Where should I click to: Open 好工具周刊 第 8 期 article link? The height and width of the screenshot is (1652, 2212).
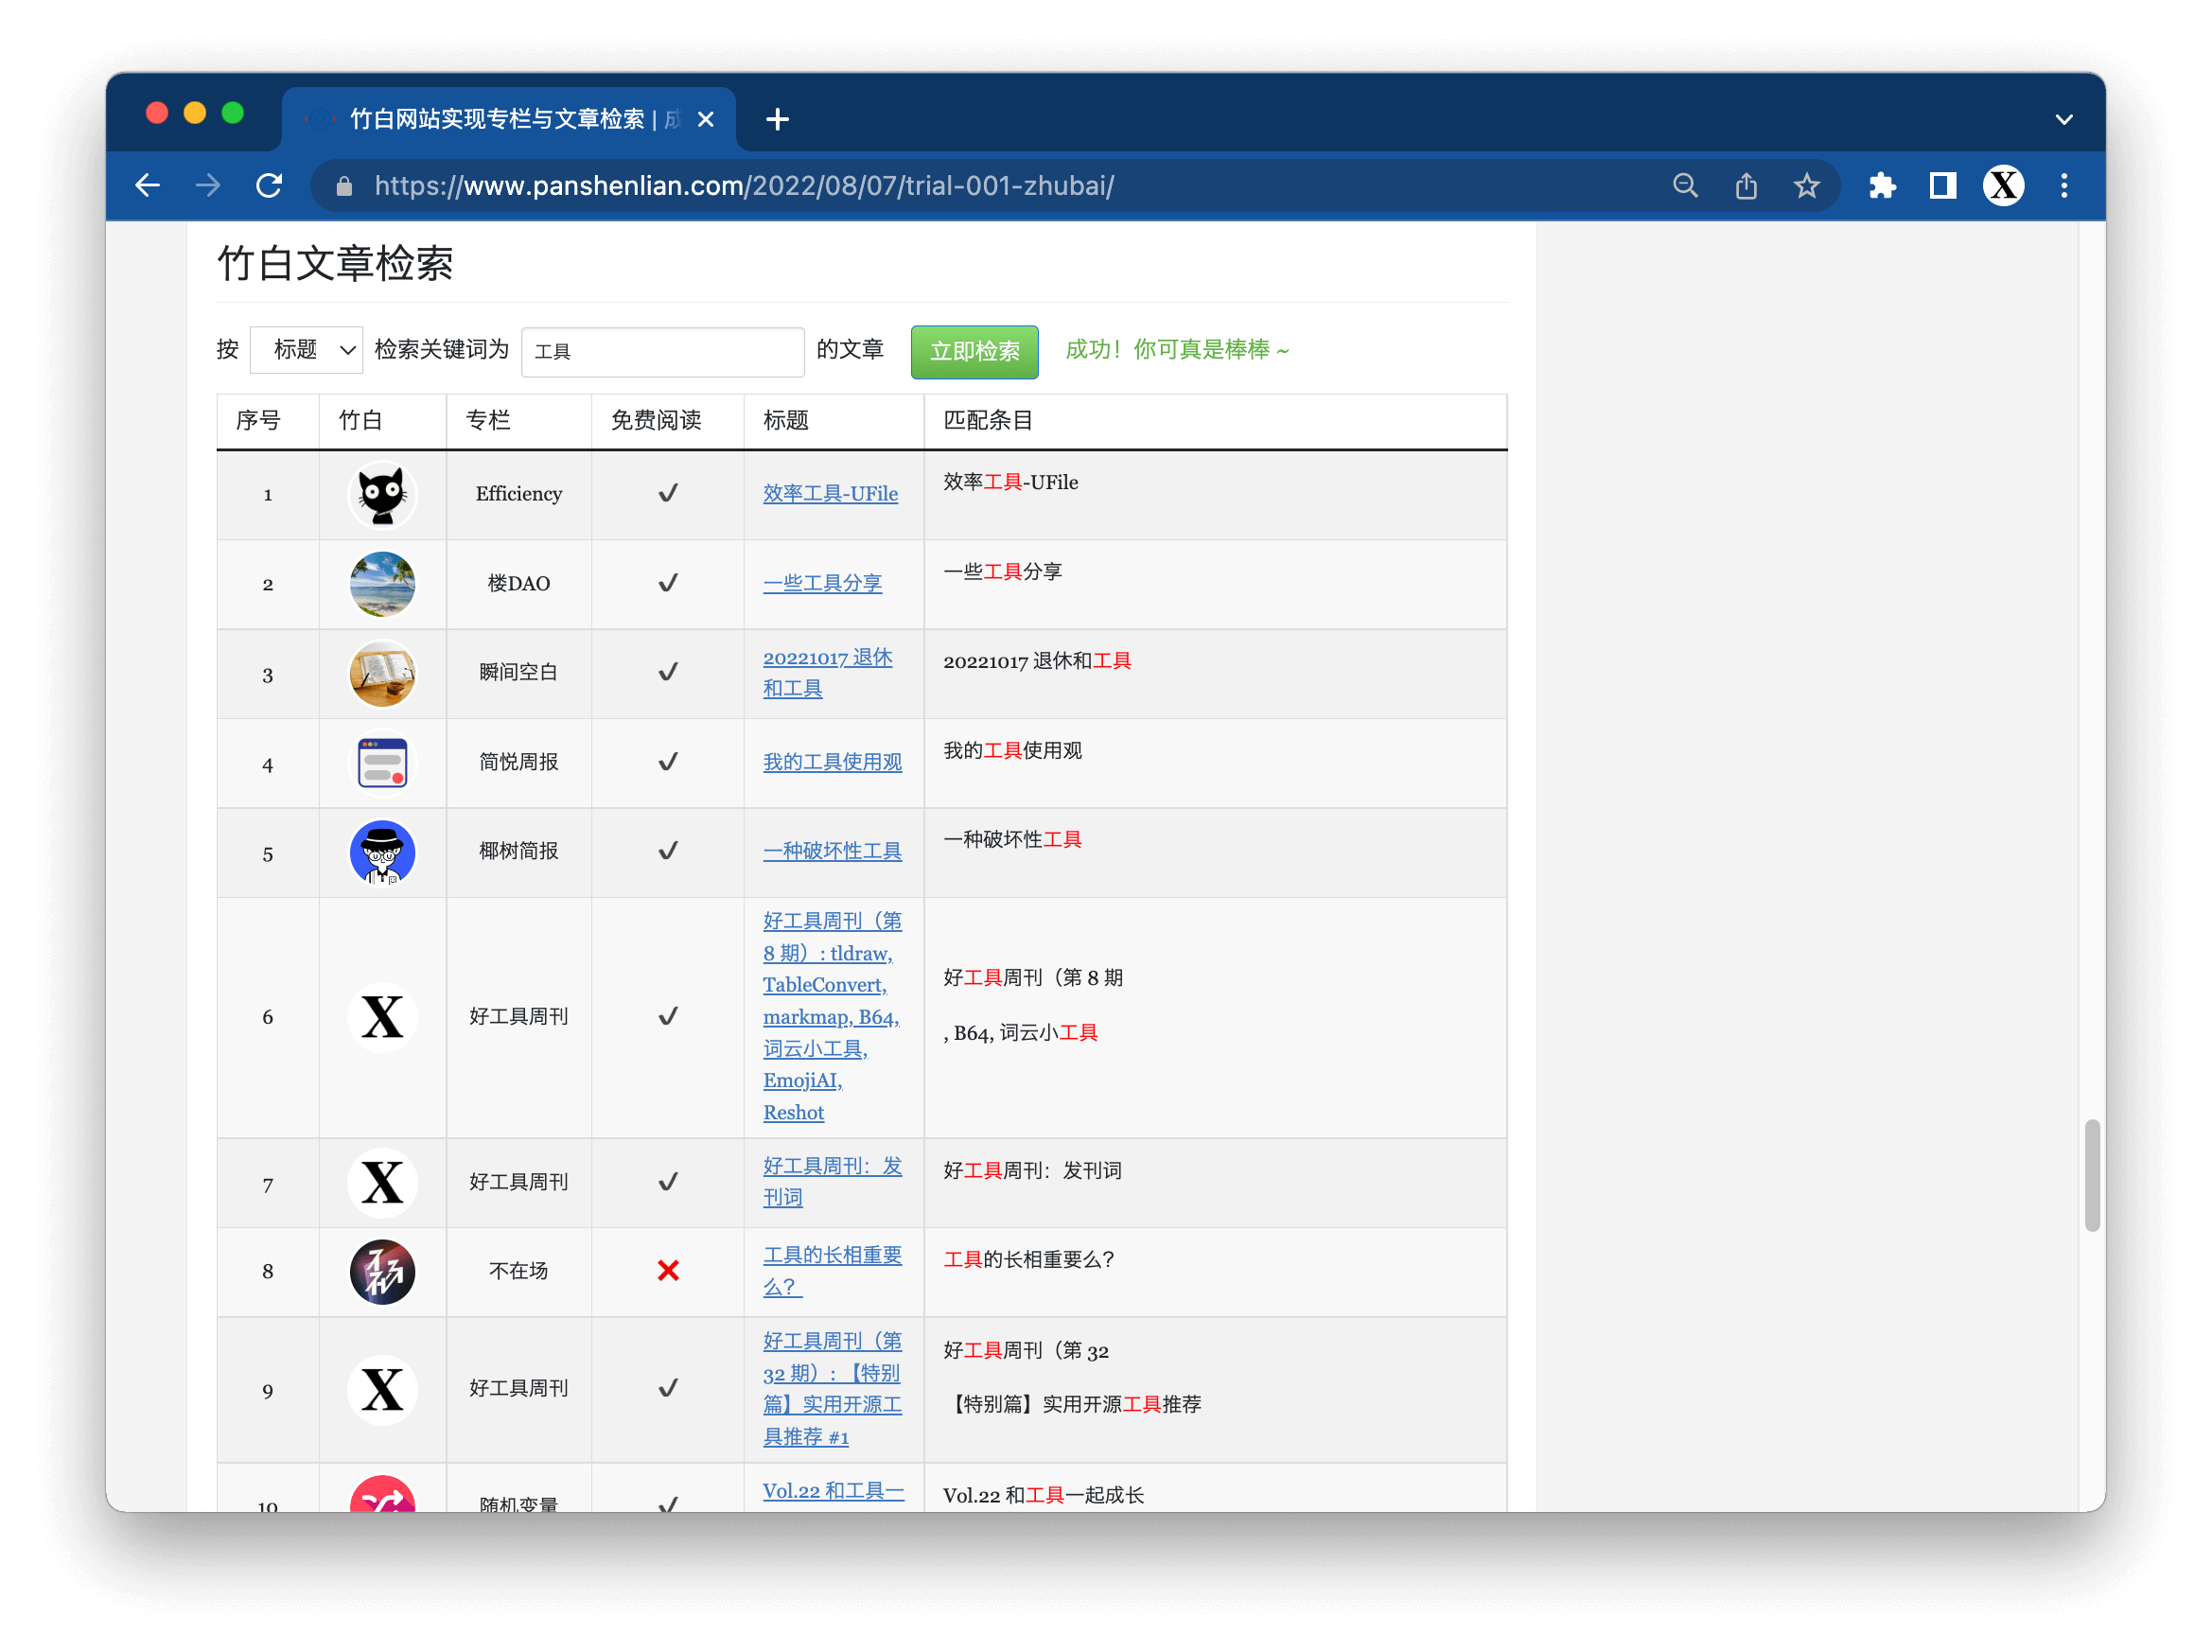coord(832,1016)
